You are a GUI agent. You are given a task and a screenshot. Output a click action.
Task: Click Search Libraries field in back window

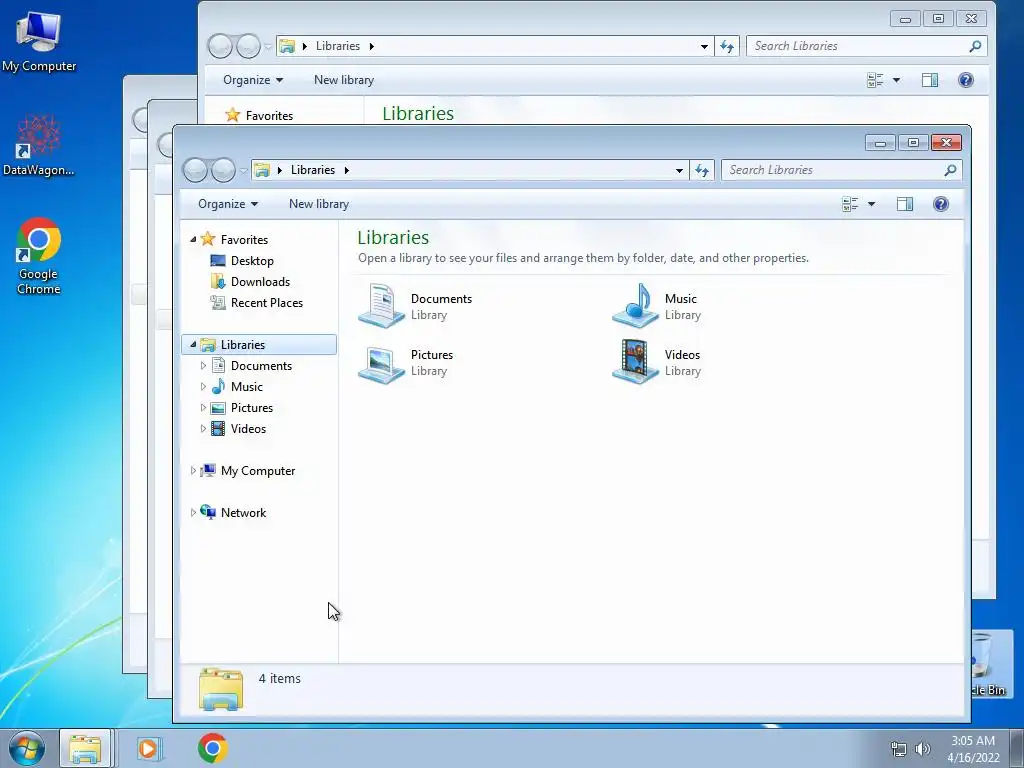[x=857, y=46]
